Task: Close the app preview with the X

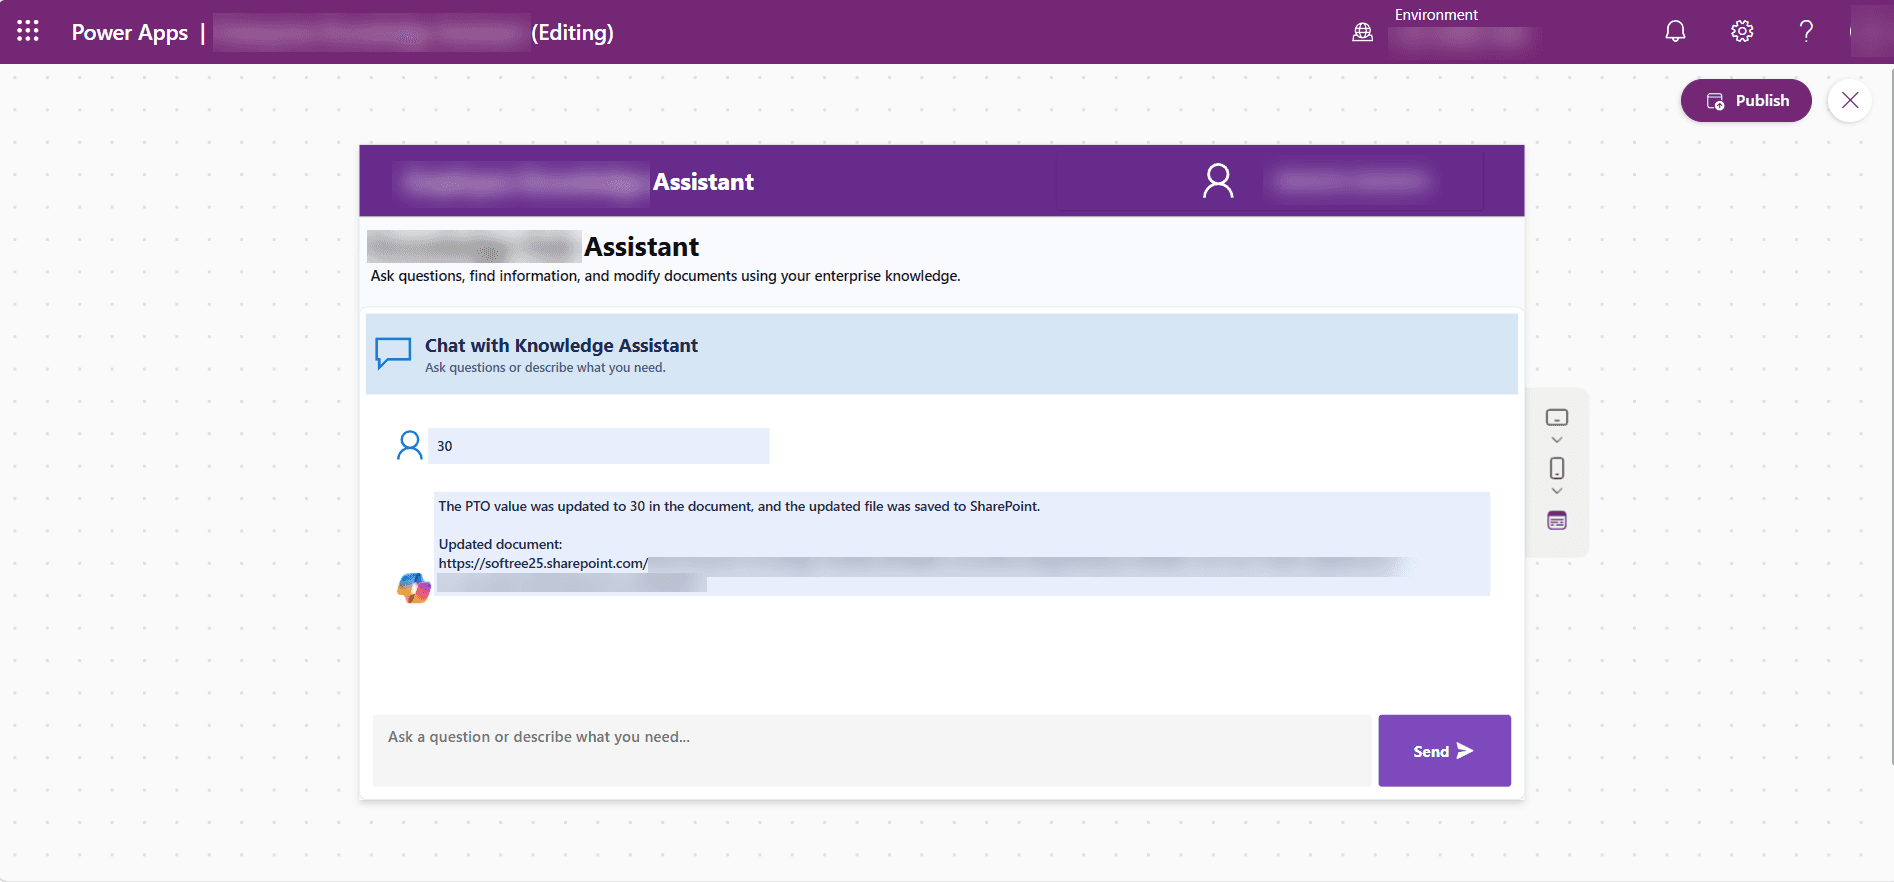Action: point(1850,100)
